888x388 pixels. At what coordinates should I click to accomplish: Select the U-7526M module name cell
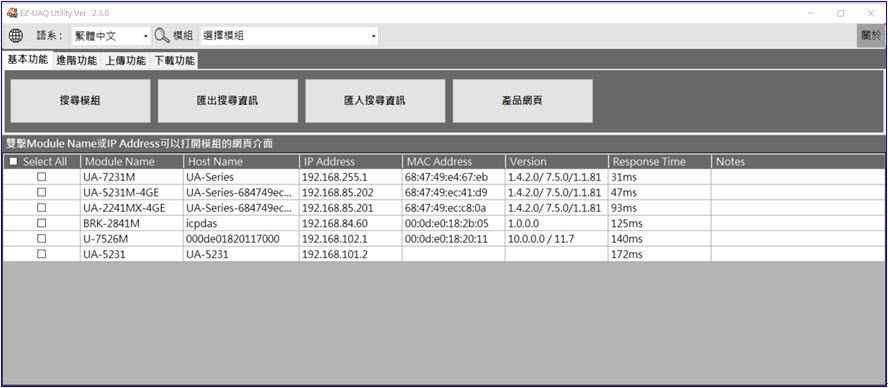(x=132, y=239)
